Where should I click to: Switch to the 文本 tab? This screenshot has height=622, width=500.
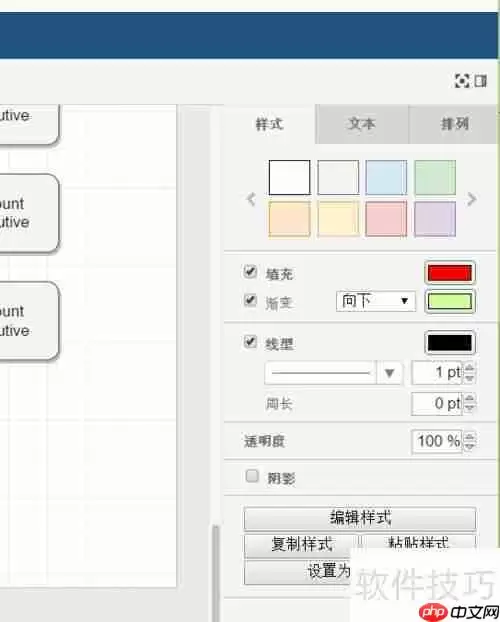362,124
